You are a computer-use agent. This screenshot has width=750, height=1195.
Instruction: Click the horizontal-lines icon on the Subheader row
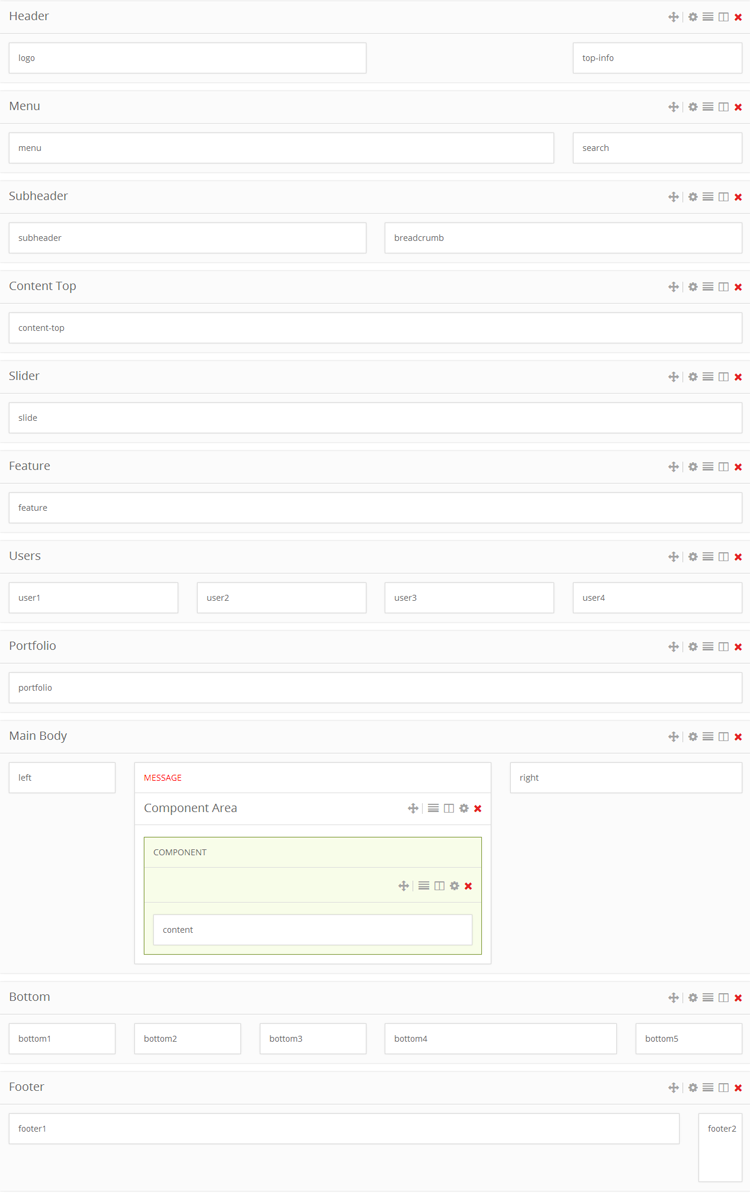pos(708,197)
